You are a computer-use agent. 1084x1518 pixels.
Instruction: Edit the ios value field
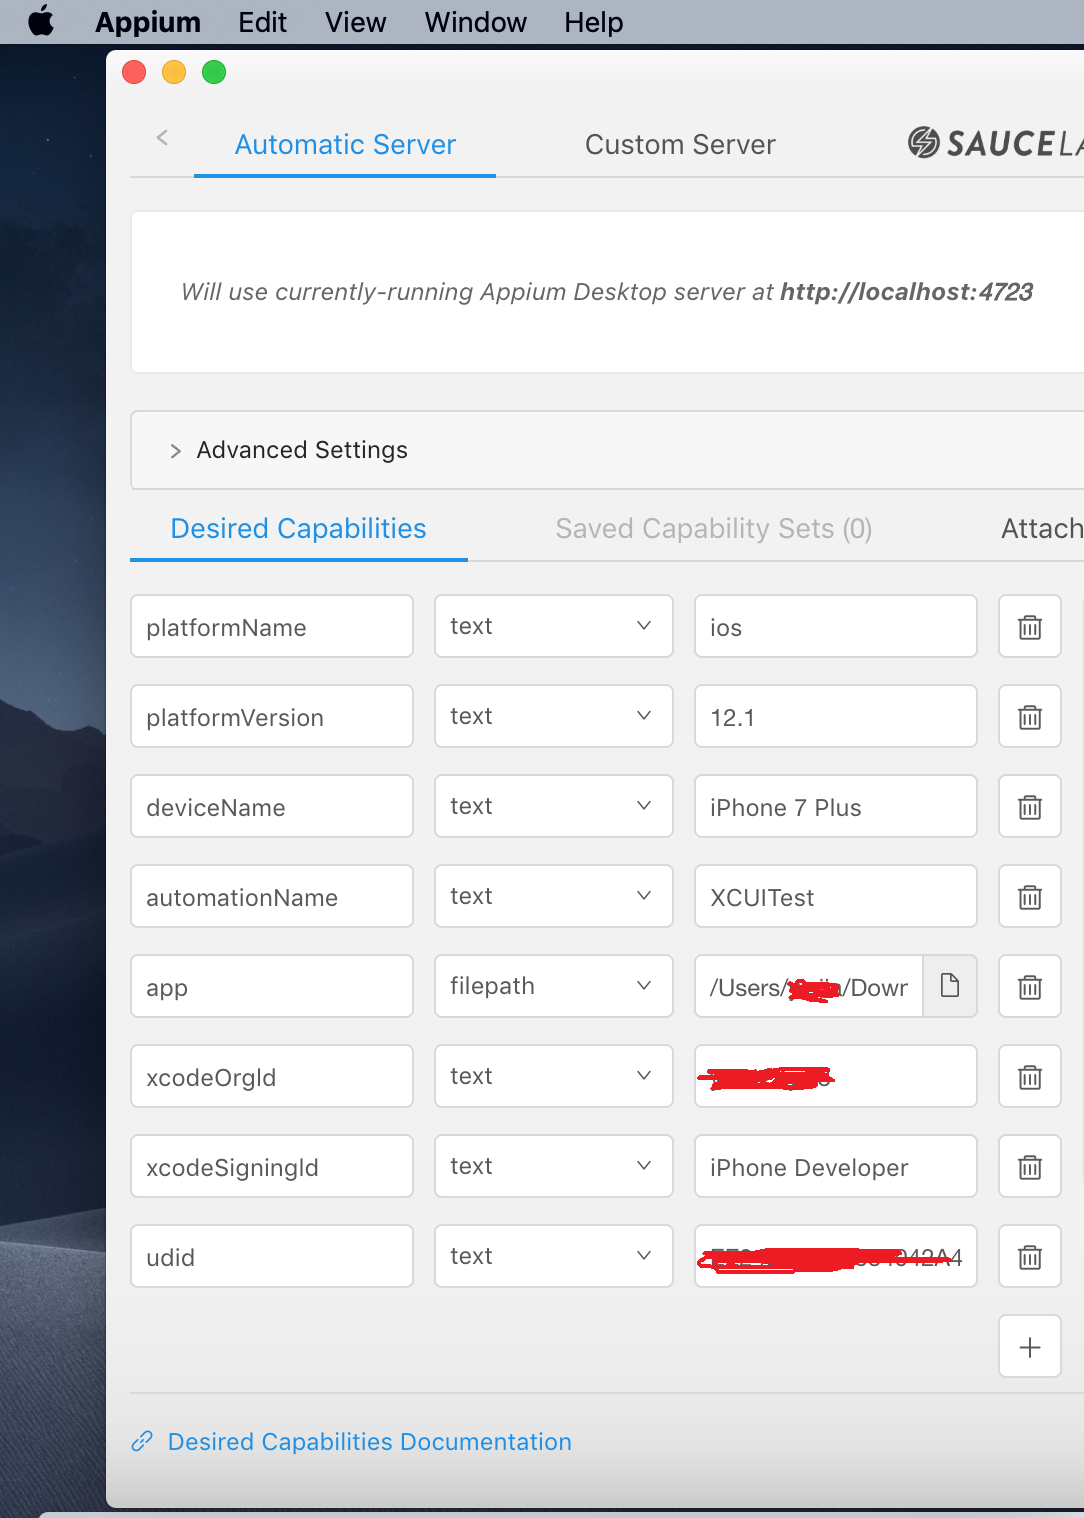click(835, 627)
